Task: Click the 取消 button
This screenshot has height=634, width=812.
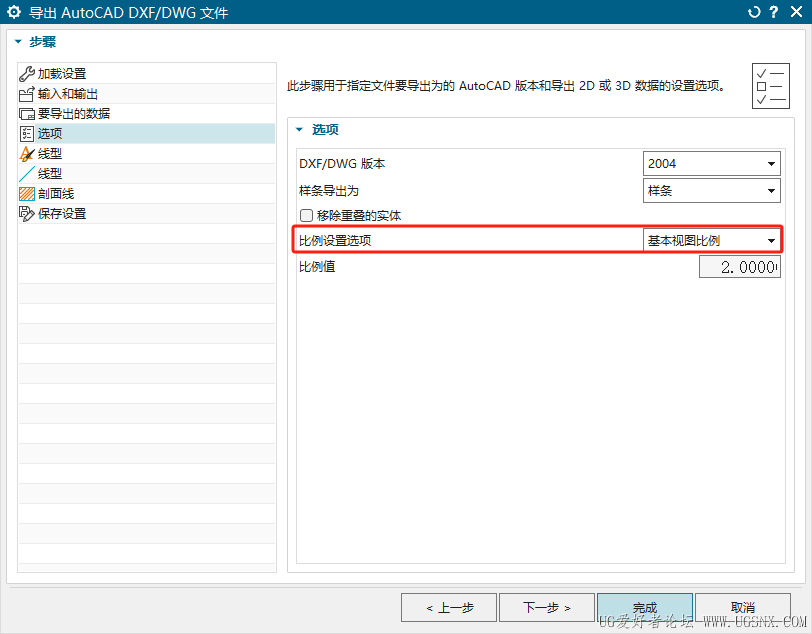Action: [743, 608]
